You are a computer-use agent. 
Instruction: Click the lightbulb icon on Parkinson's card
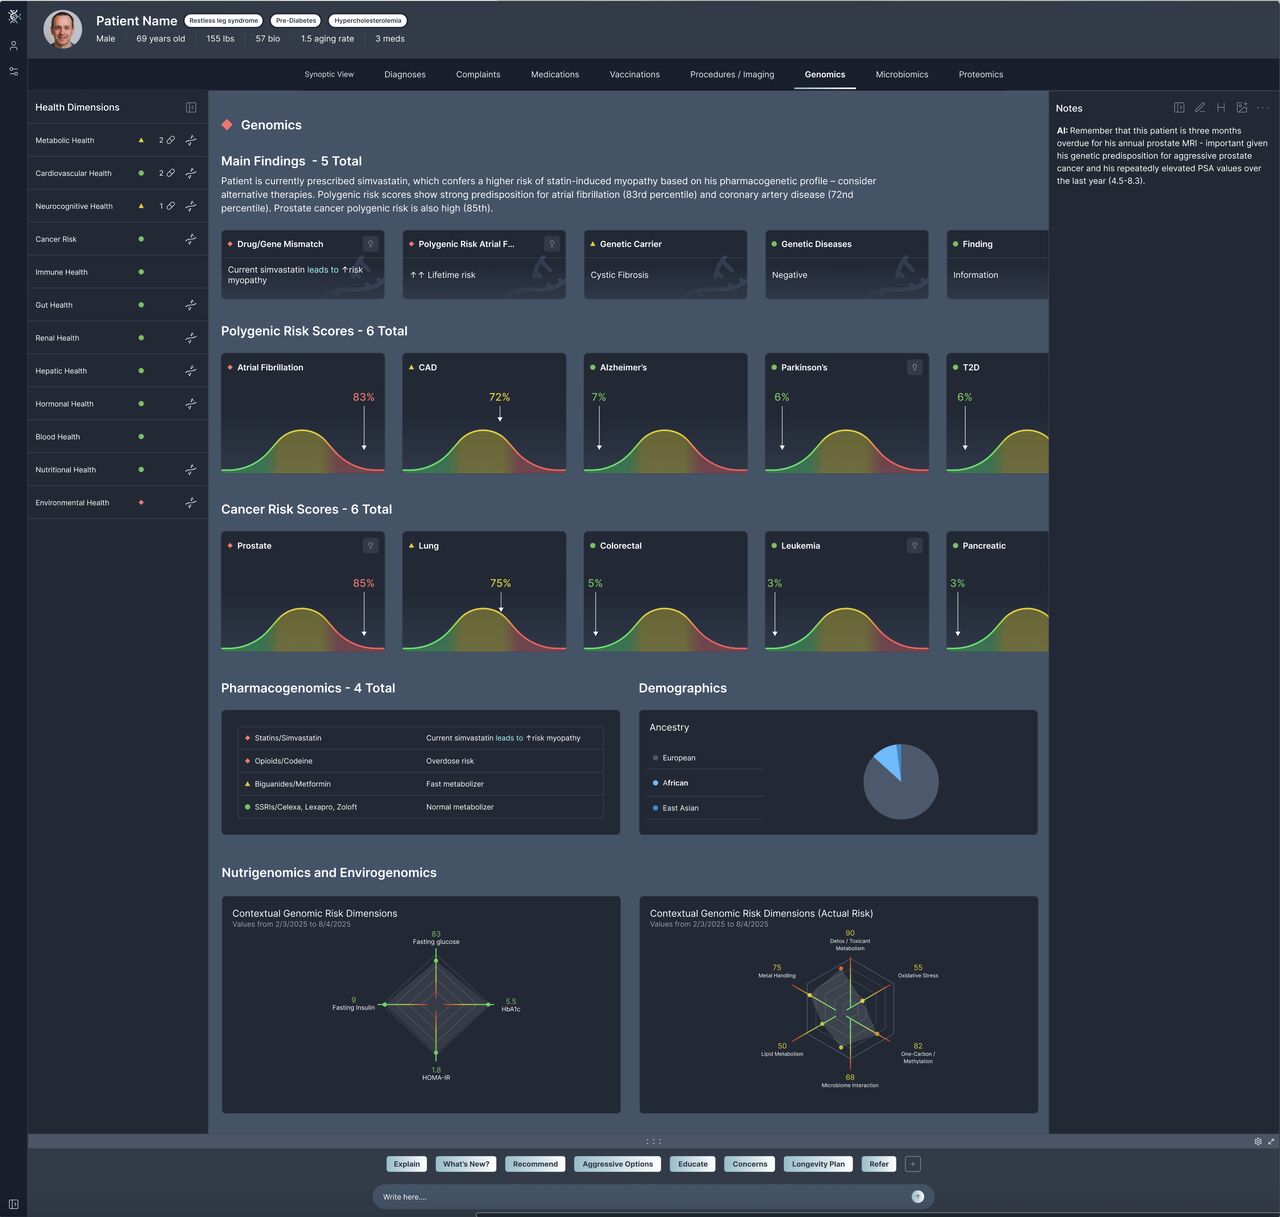914,368
